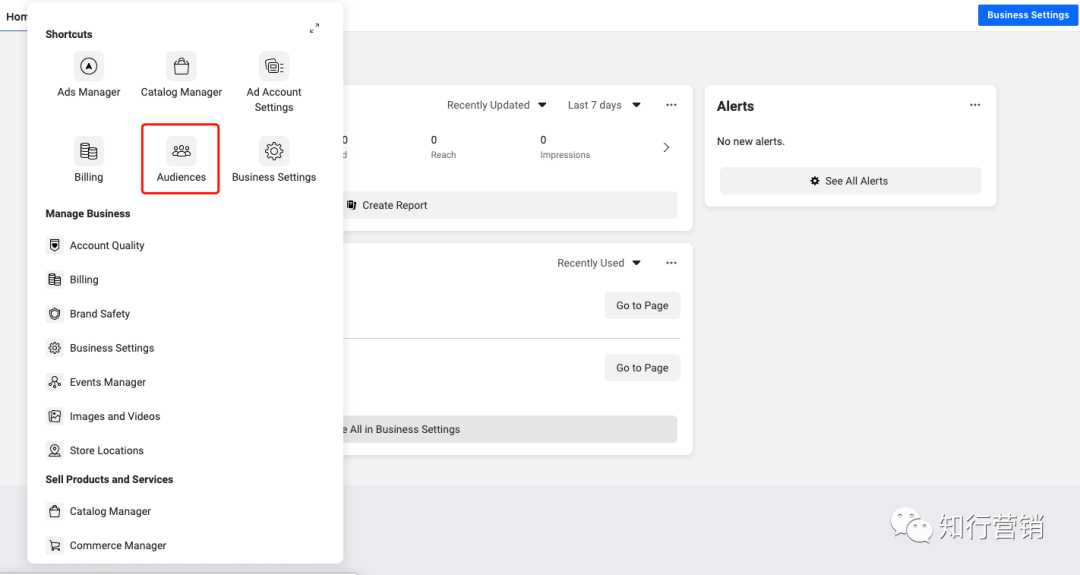Open the Last 7 days dropdown

point(604,105)
